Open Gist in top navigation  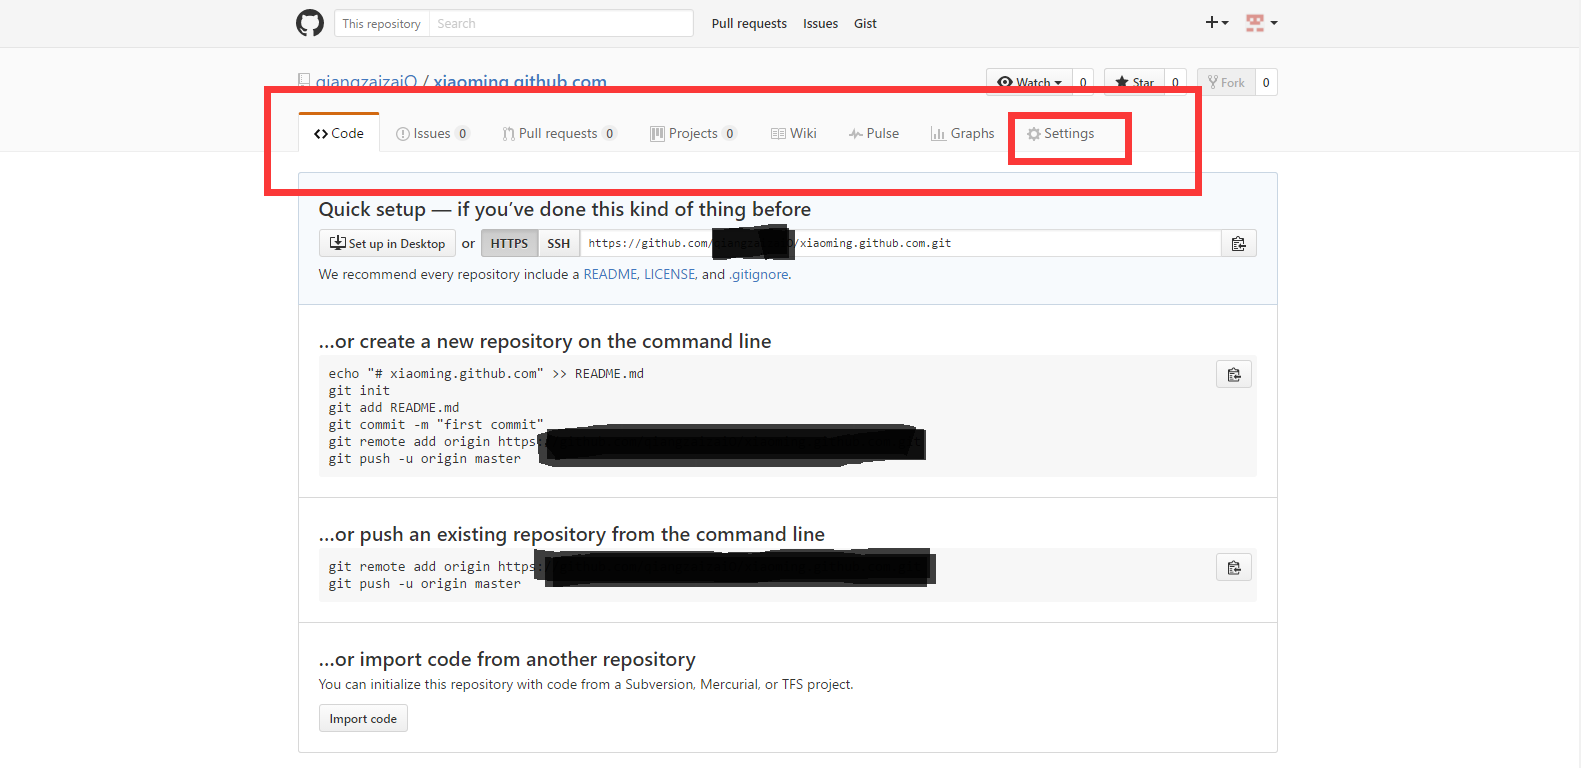[x=865, y=23]
